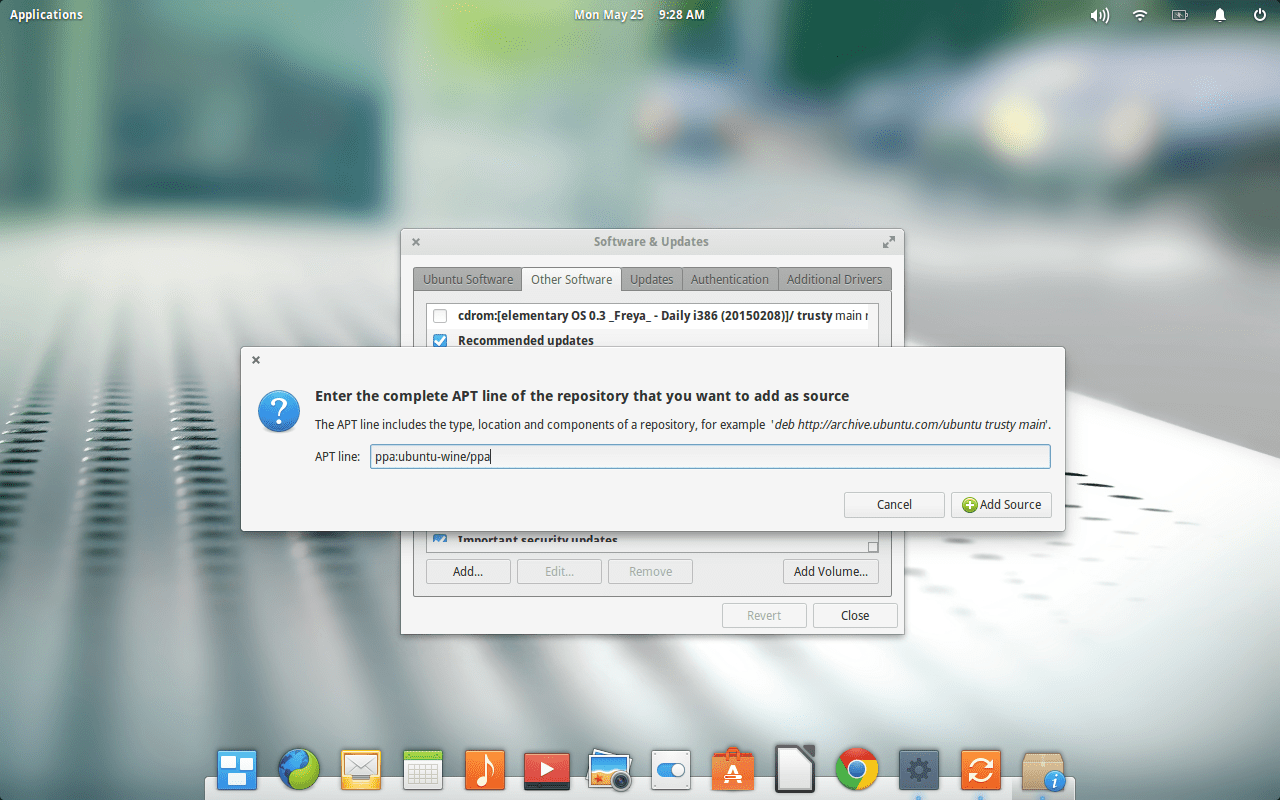Check Important security updates

[440, 539]
